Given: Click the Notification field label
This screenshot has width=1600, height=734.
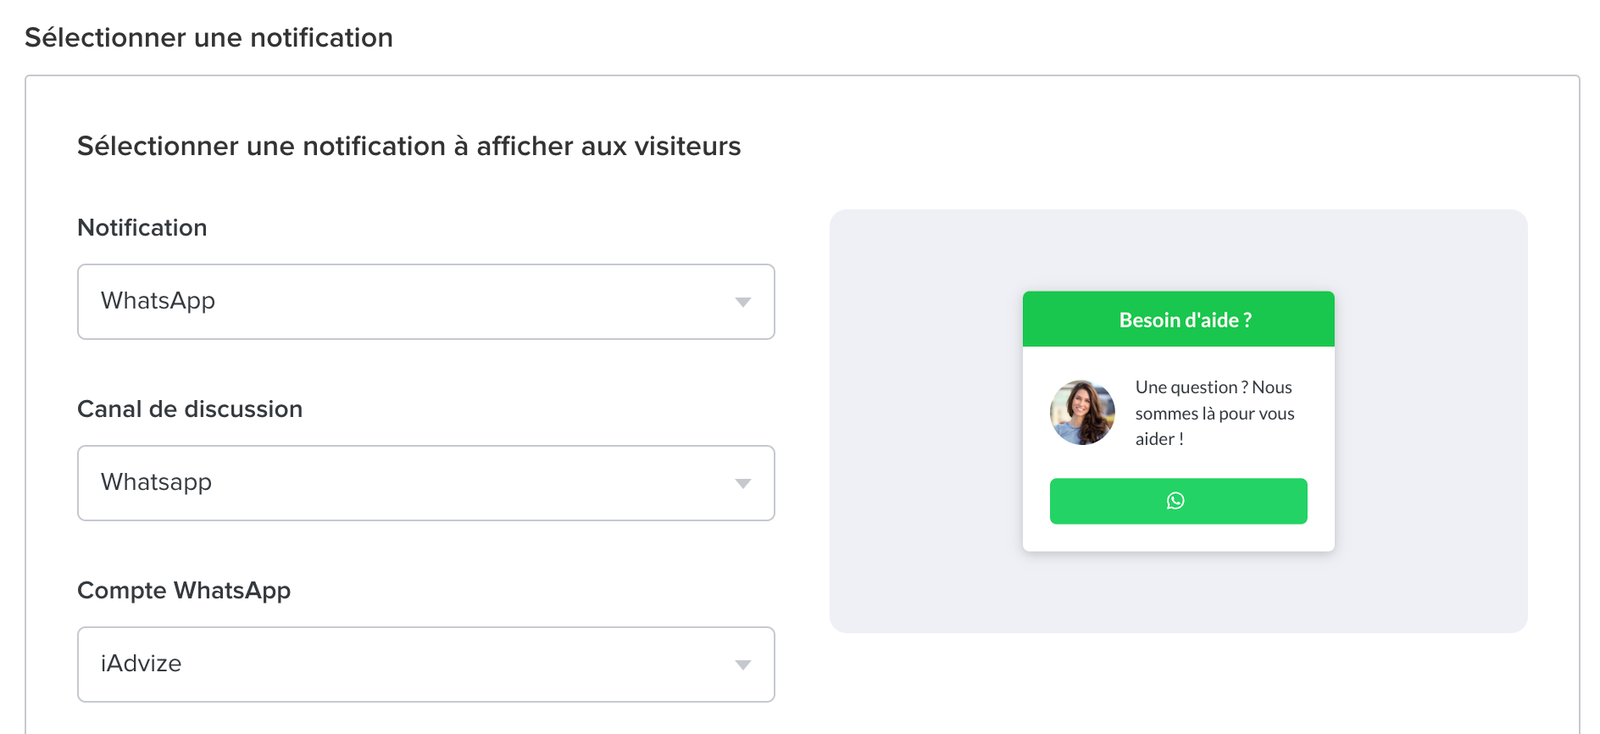Looking at the screenshot, I should pyautogui.click(x=142, y=228).
